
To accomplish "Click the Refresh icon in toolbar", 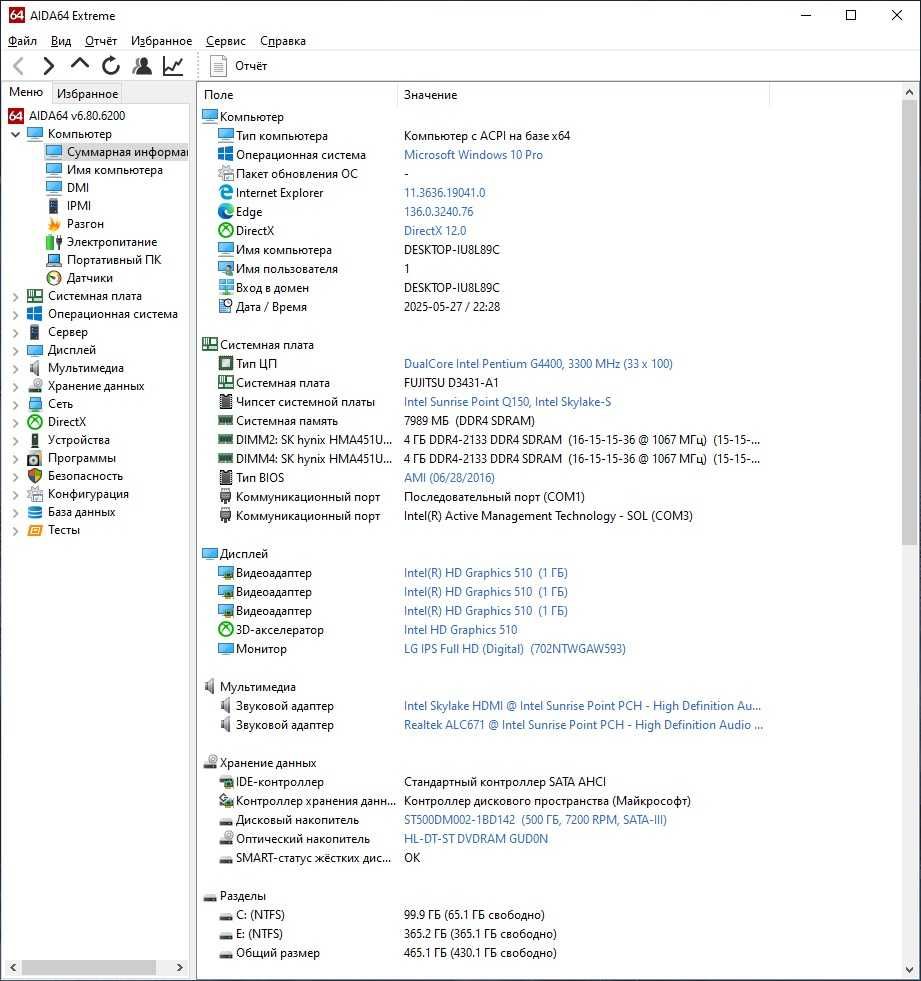I will pyautogui.click(x=111, y=66).
